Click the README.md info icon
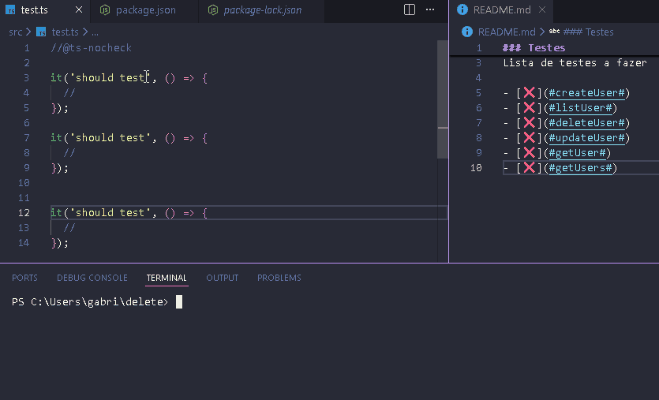This screenshot has height=400, width=659. click(462, 10)
